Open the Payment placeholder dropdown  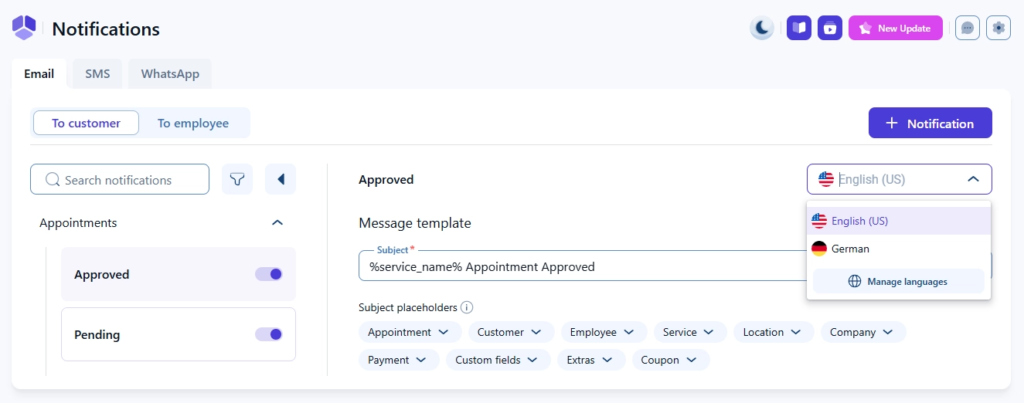(397, 360)
